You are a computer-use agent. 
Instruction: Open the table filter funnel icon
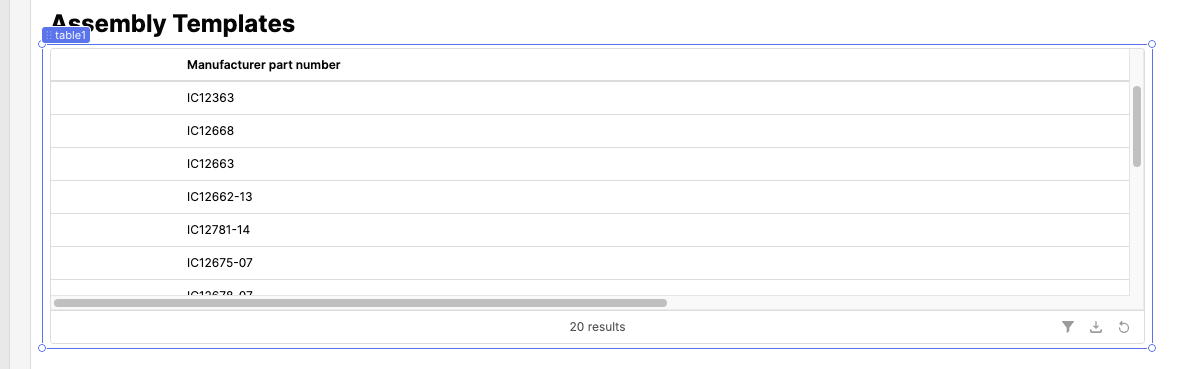[1067, 327]
